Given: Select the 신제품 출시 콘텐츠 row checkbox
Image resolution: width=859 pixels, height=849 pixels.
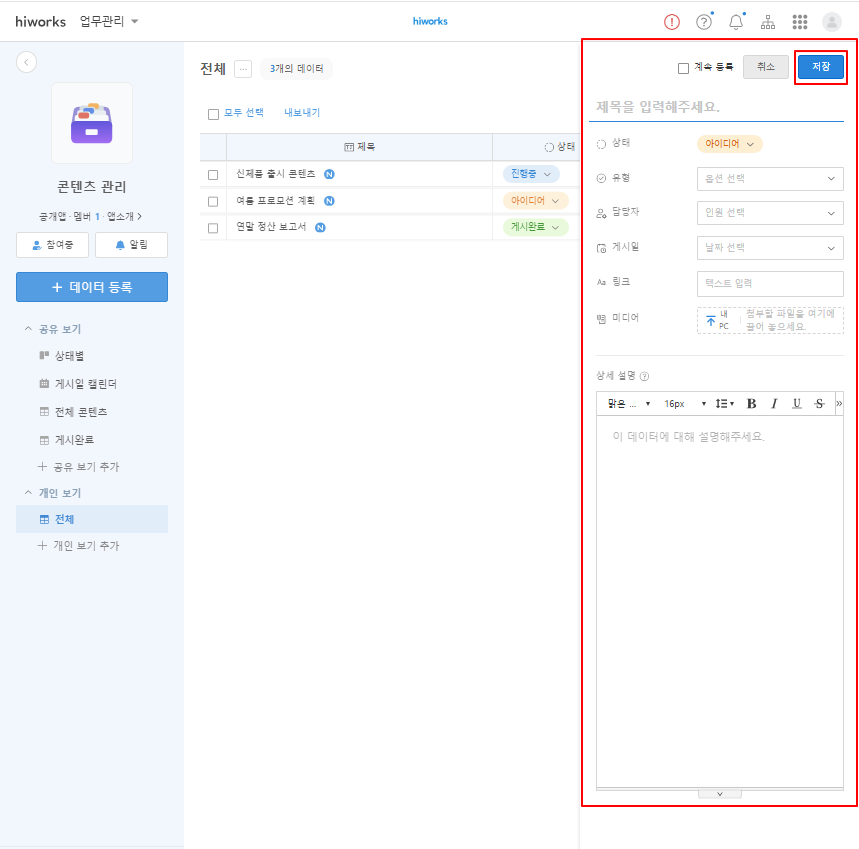Looking at the screenshot, I should pos(213,174).
